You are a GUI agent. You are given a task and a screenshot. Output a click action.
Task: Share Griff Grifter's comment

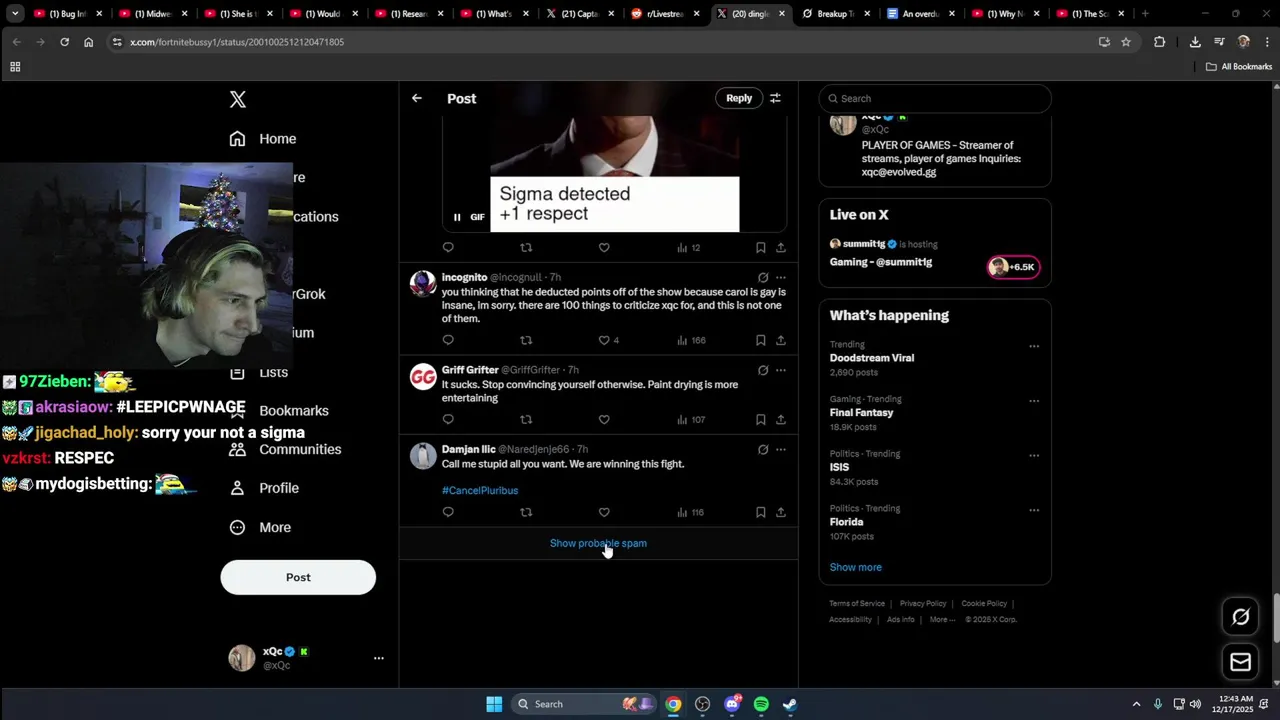[781, 420]
